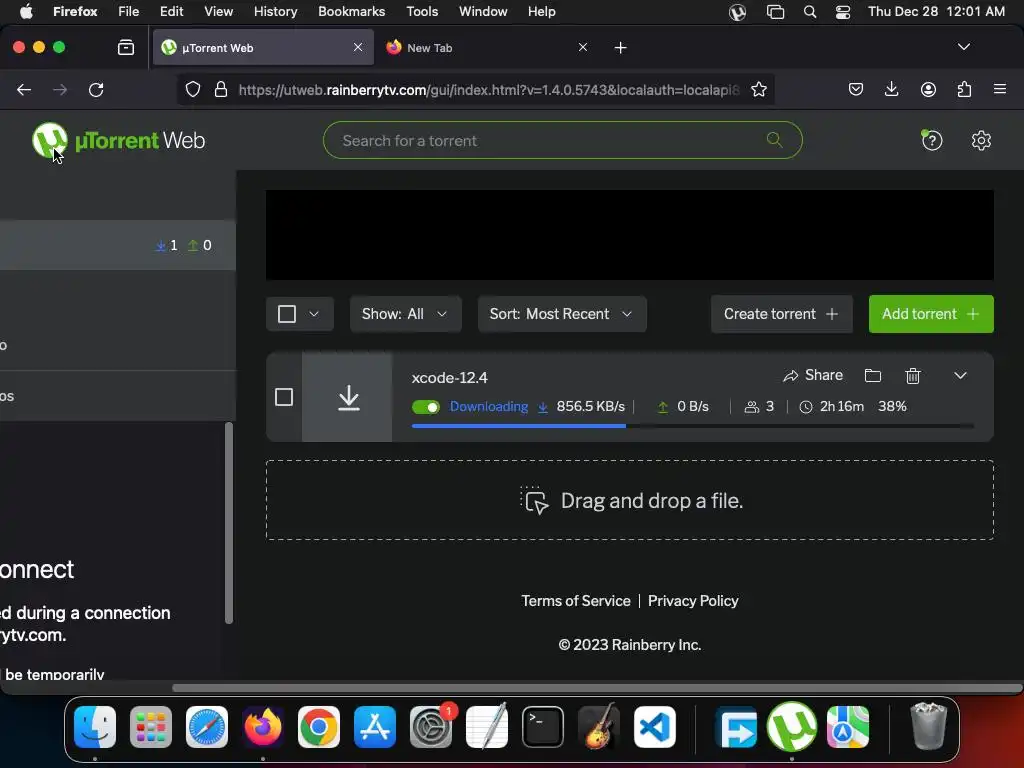
Task: Expand xcode-12.4 torrent details chevron
Action: point(960,376)
